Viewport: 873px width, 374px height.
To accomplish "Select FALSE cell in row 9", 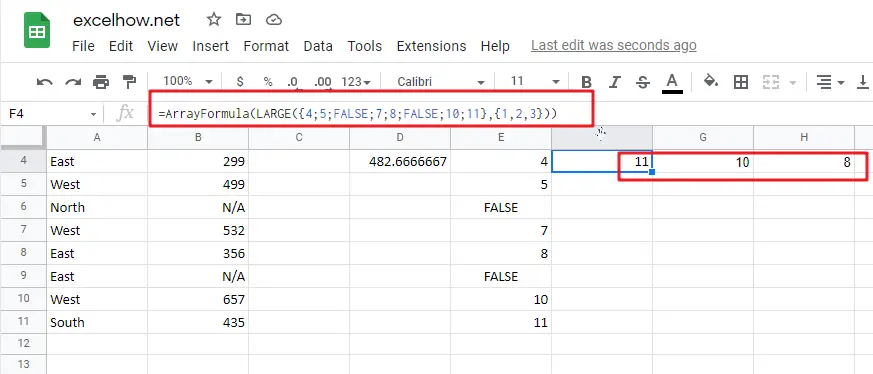I will tap(501, 277).
